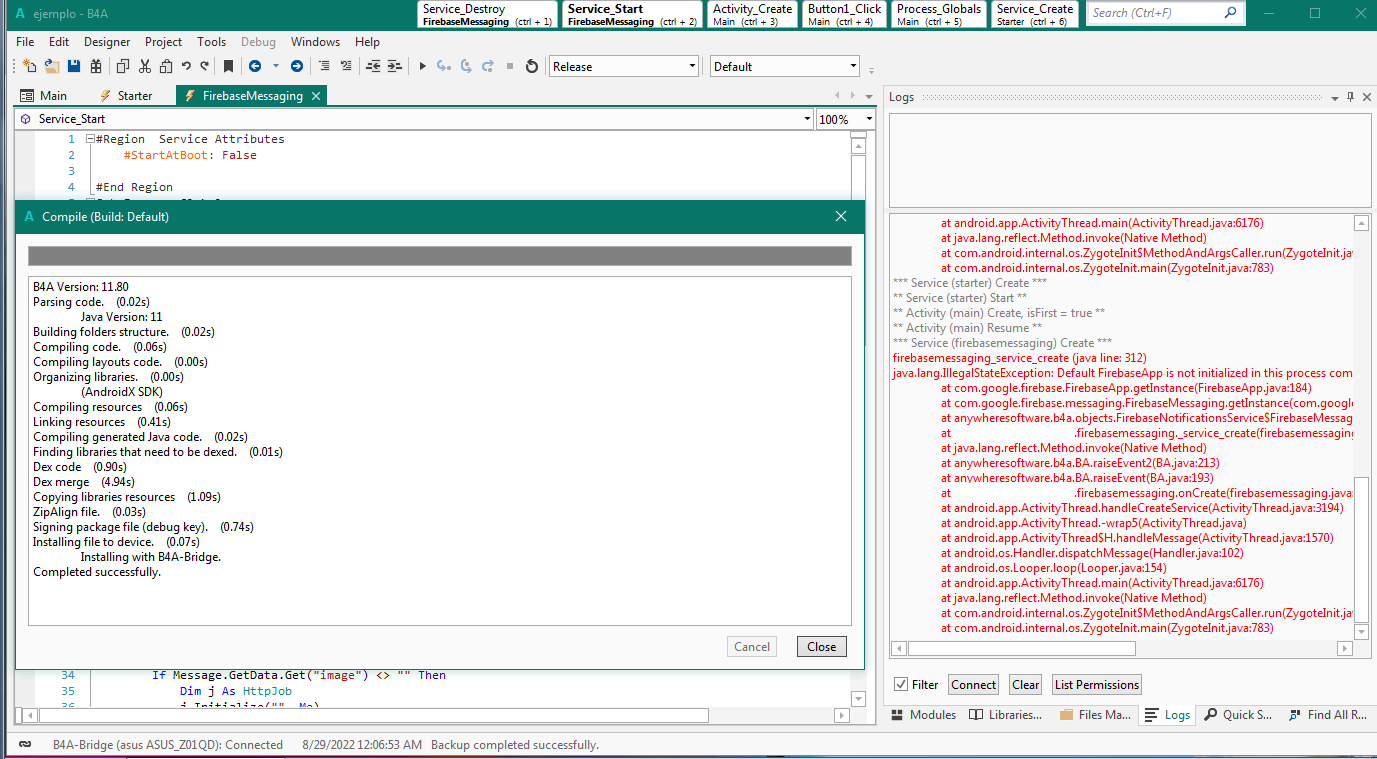Collapse the Service Attributes region on line 1
This screenshot has width=1377, height=759.
[x=90, y=139]
